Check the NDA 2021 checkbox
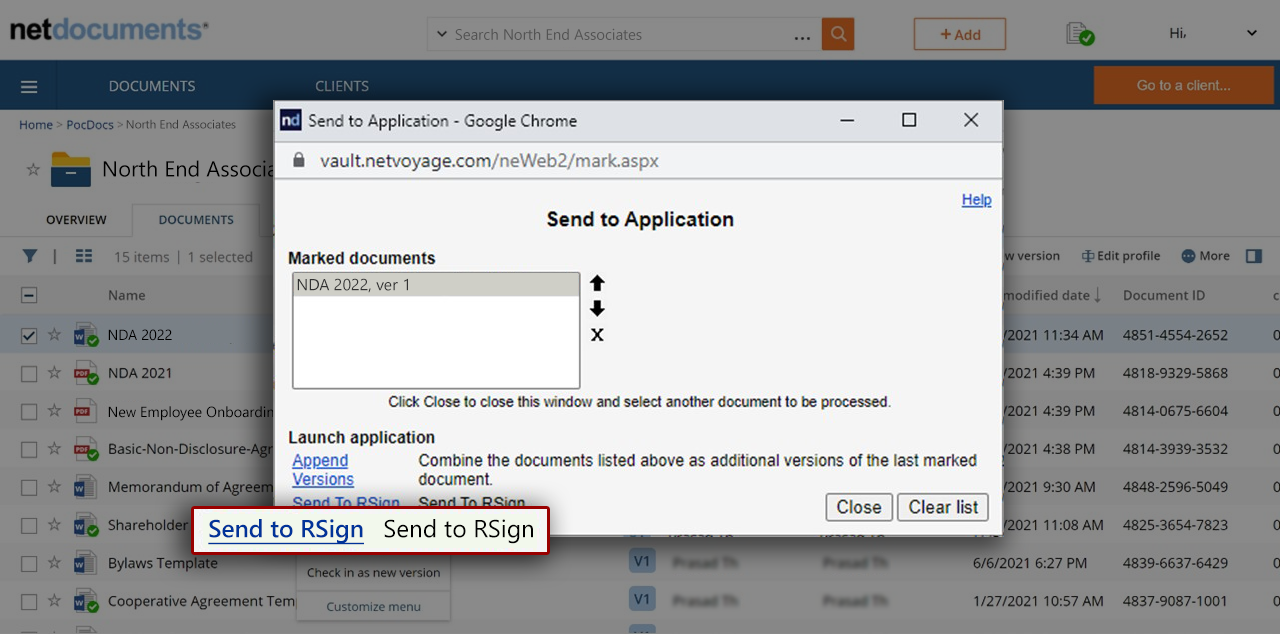The image size is (1280, 634). tap(29, 373)
